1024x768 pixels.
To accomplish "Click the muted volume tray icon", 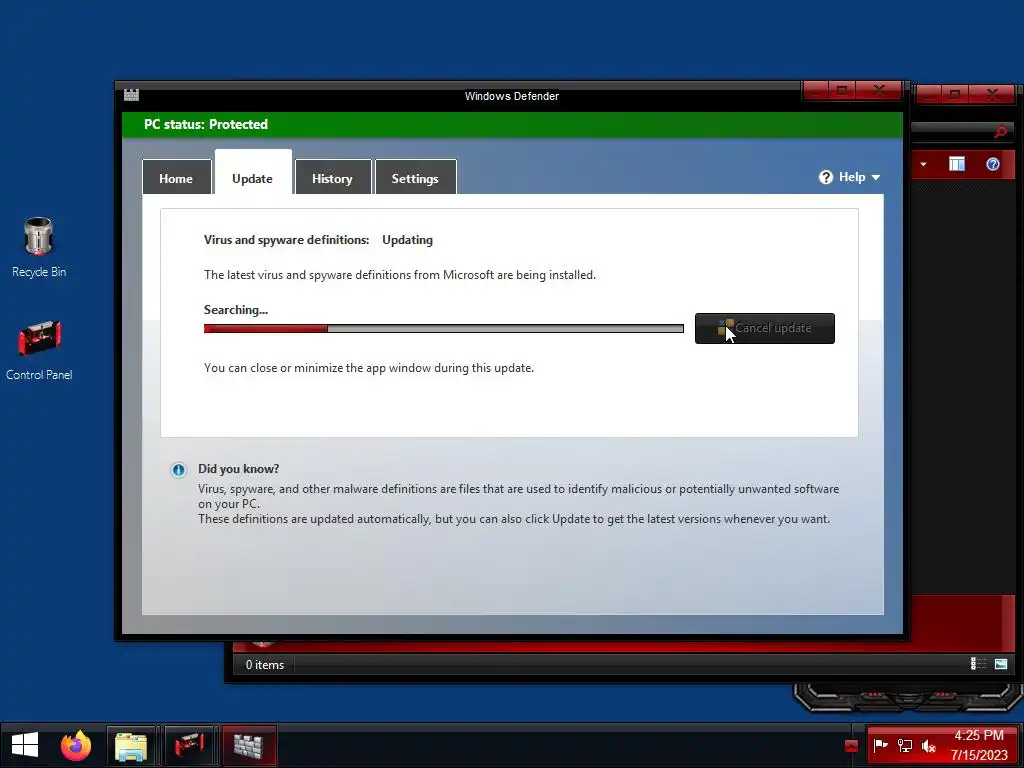I will pyautogui.click(x=928, y=745).
